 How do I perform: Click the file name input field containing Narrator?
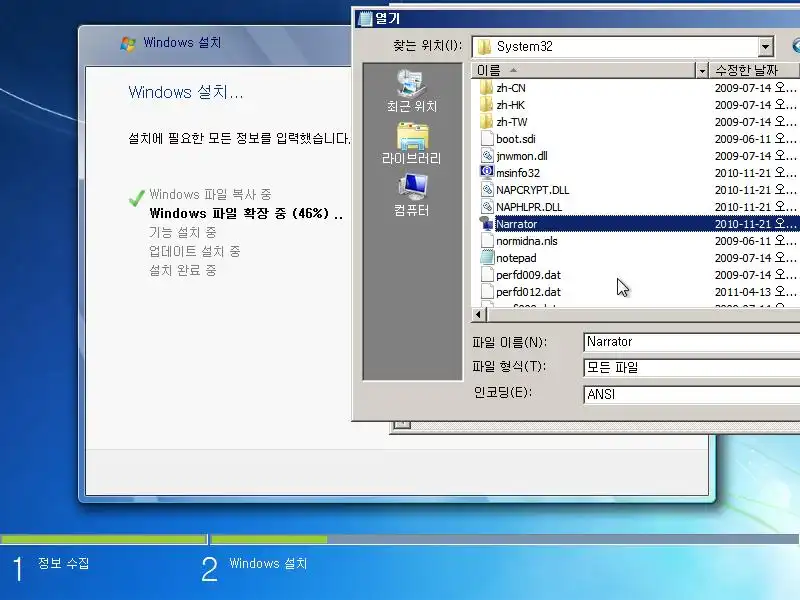691,342
